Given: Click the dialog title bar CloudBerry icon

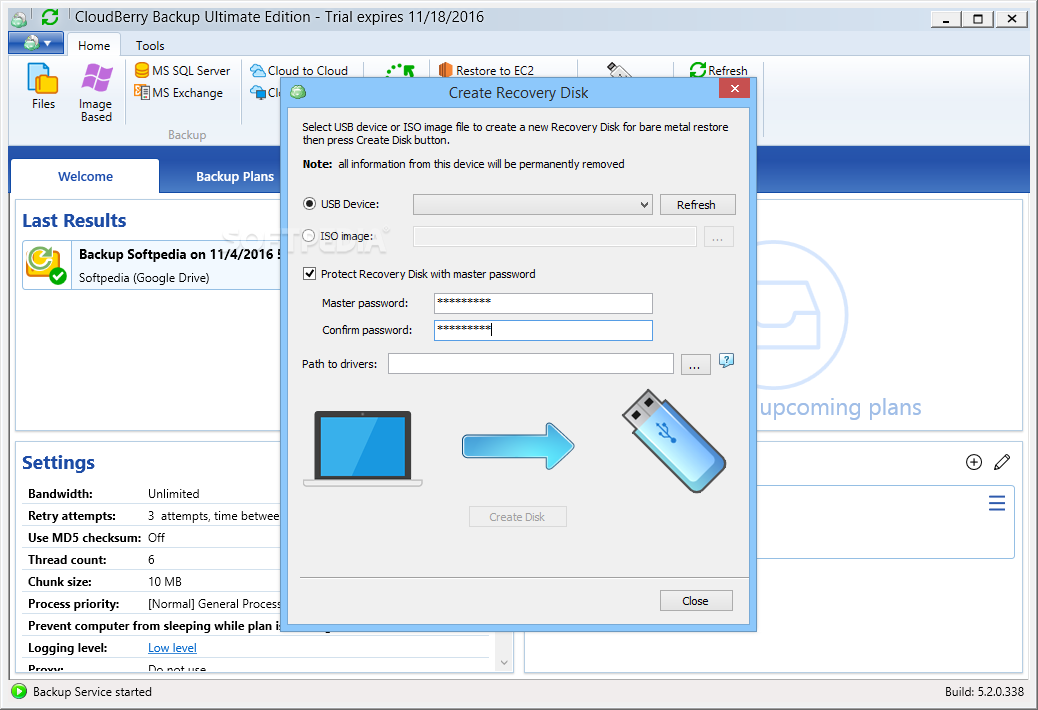Looking at the screenshot, I should click(x=298, y=92).
